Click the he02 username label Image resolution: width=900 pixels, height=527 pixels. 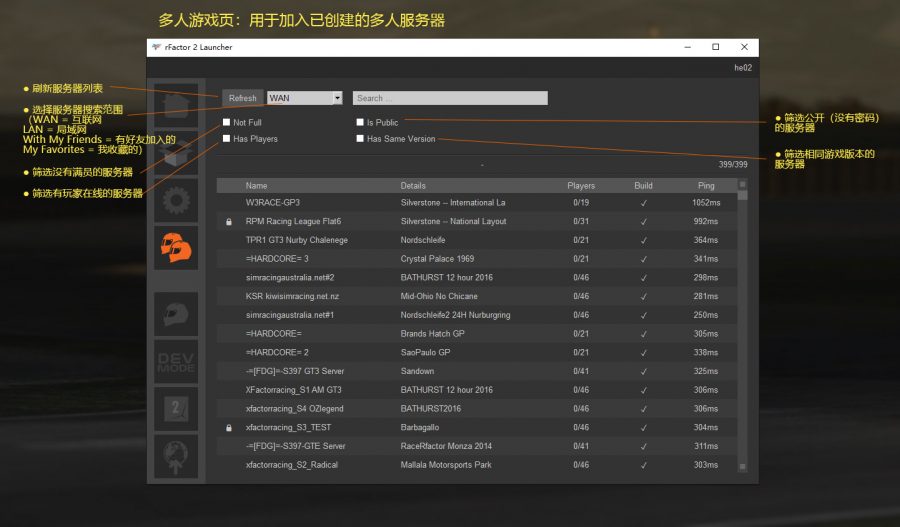coord(743,68)
